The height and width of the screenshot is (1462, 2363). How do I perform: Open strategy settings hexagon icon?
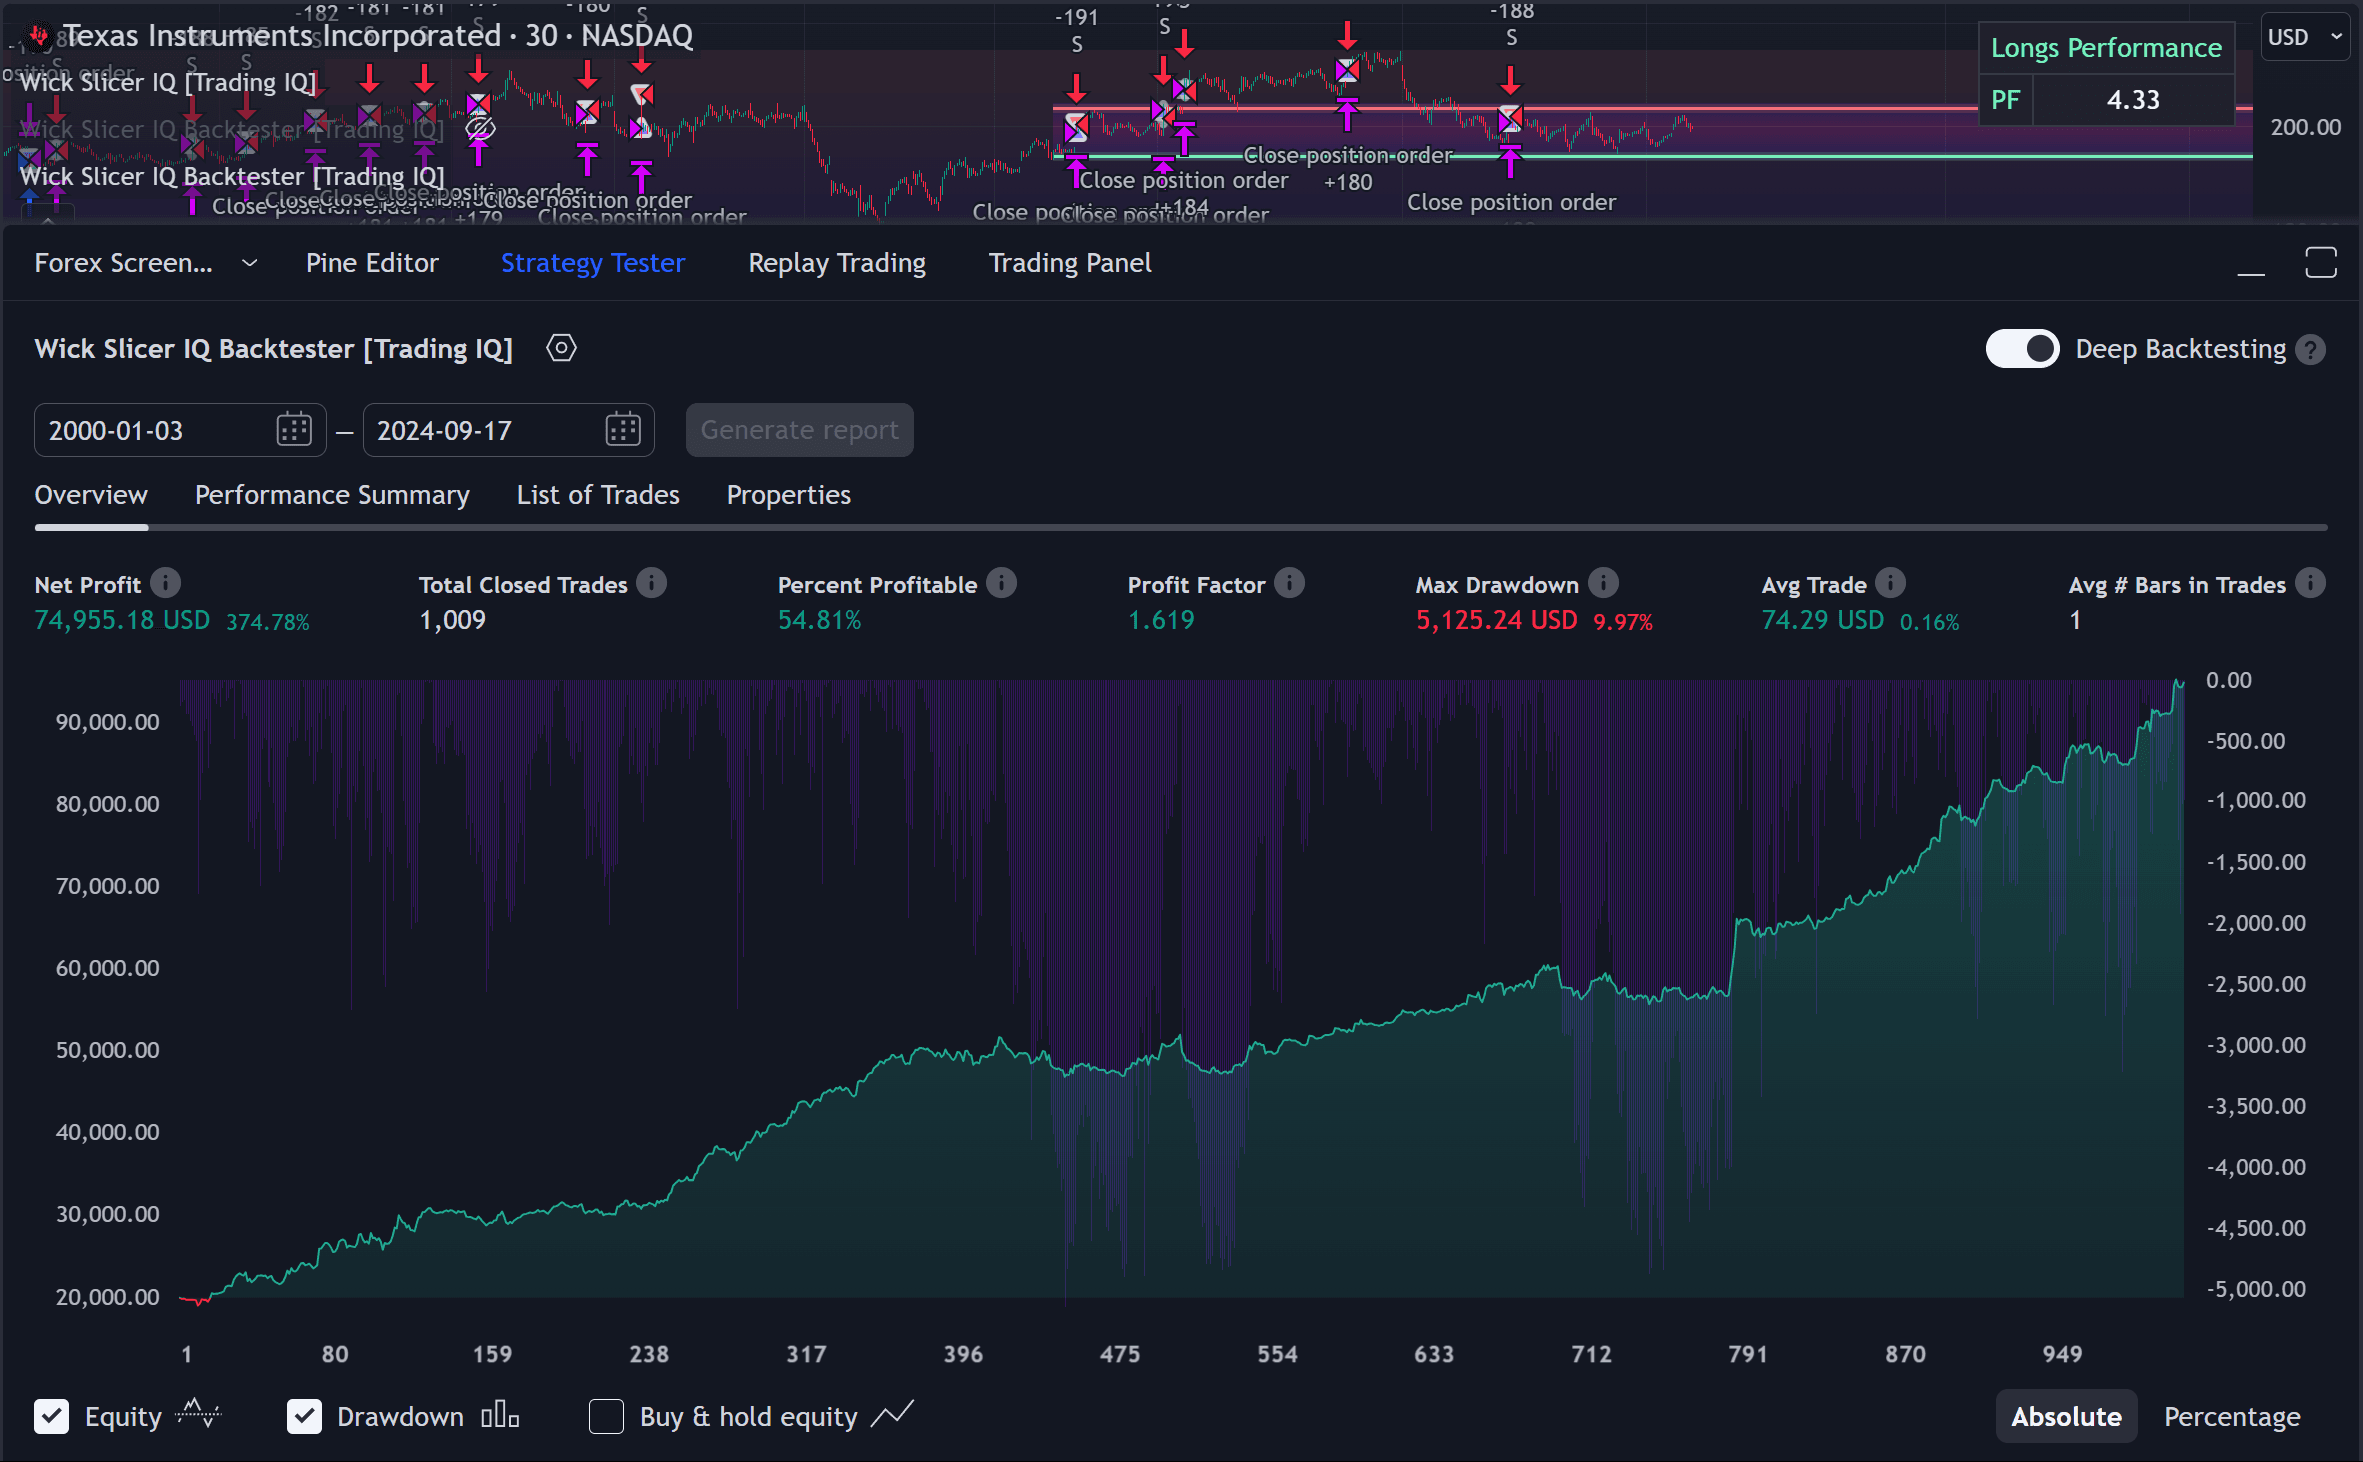point(561,348)
